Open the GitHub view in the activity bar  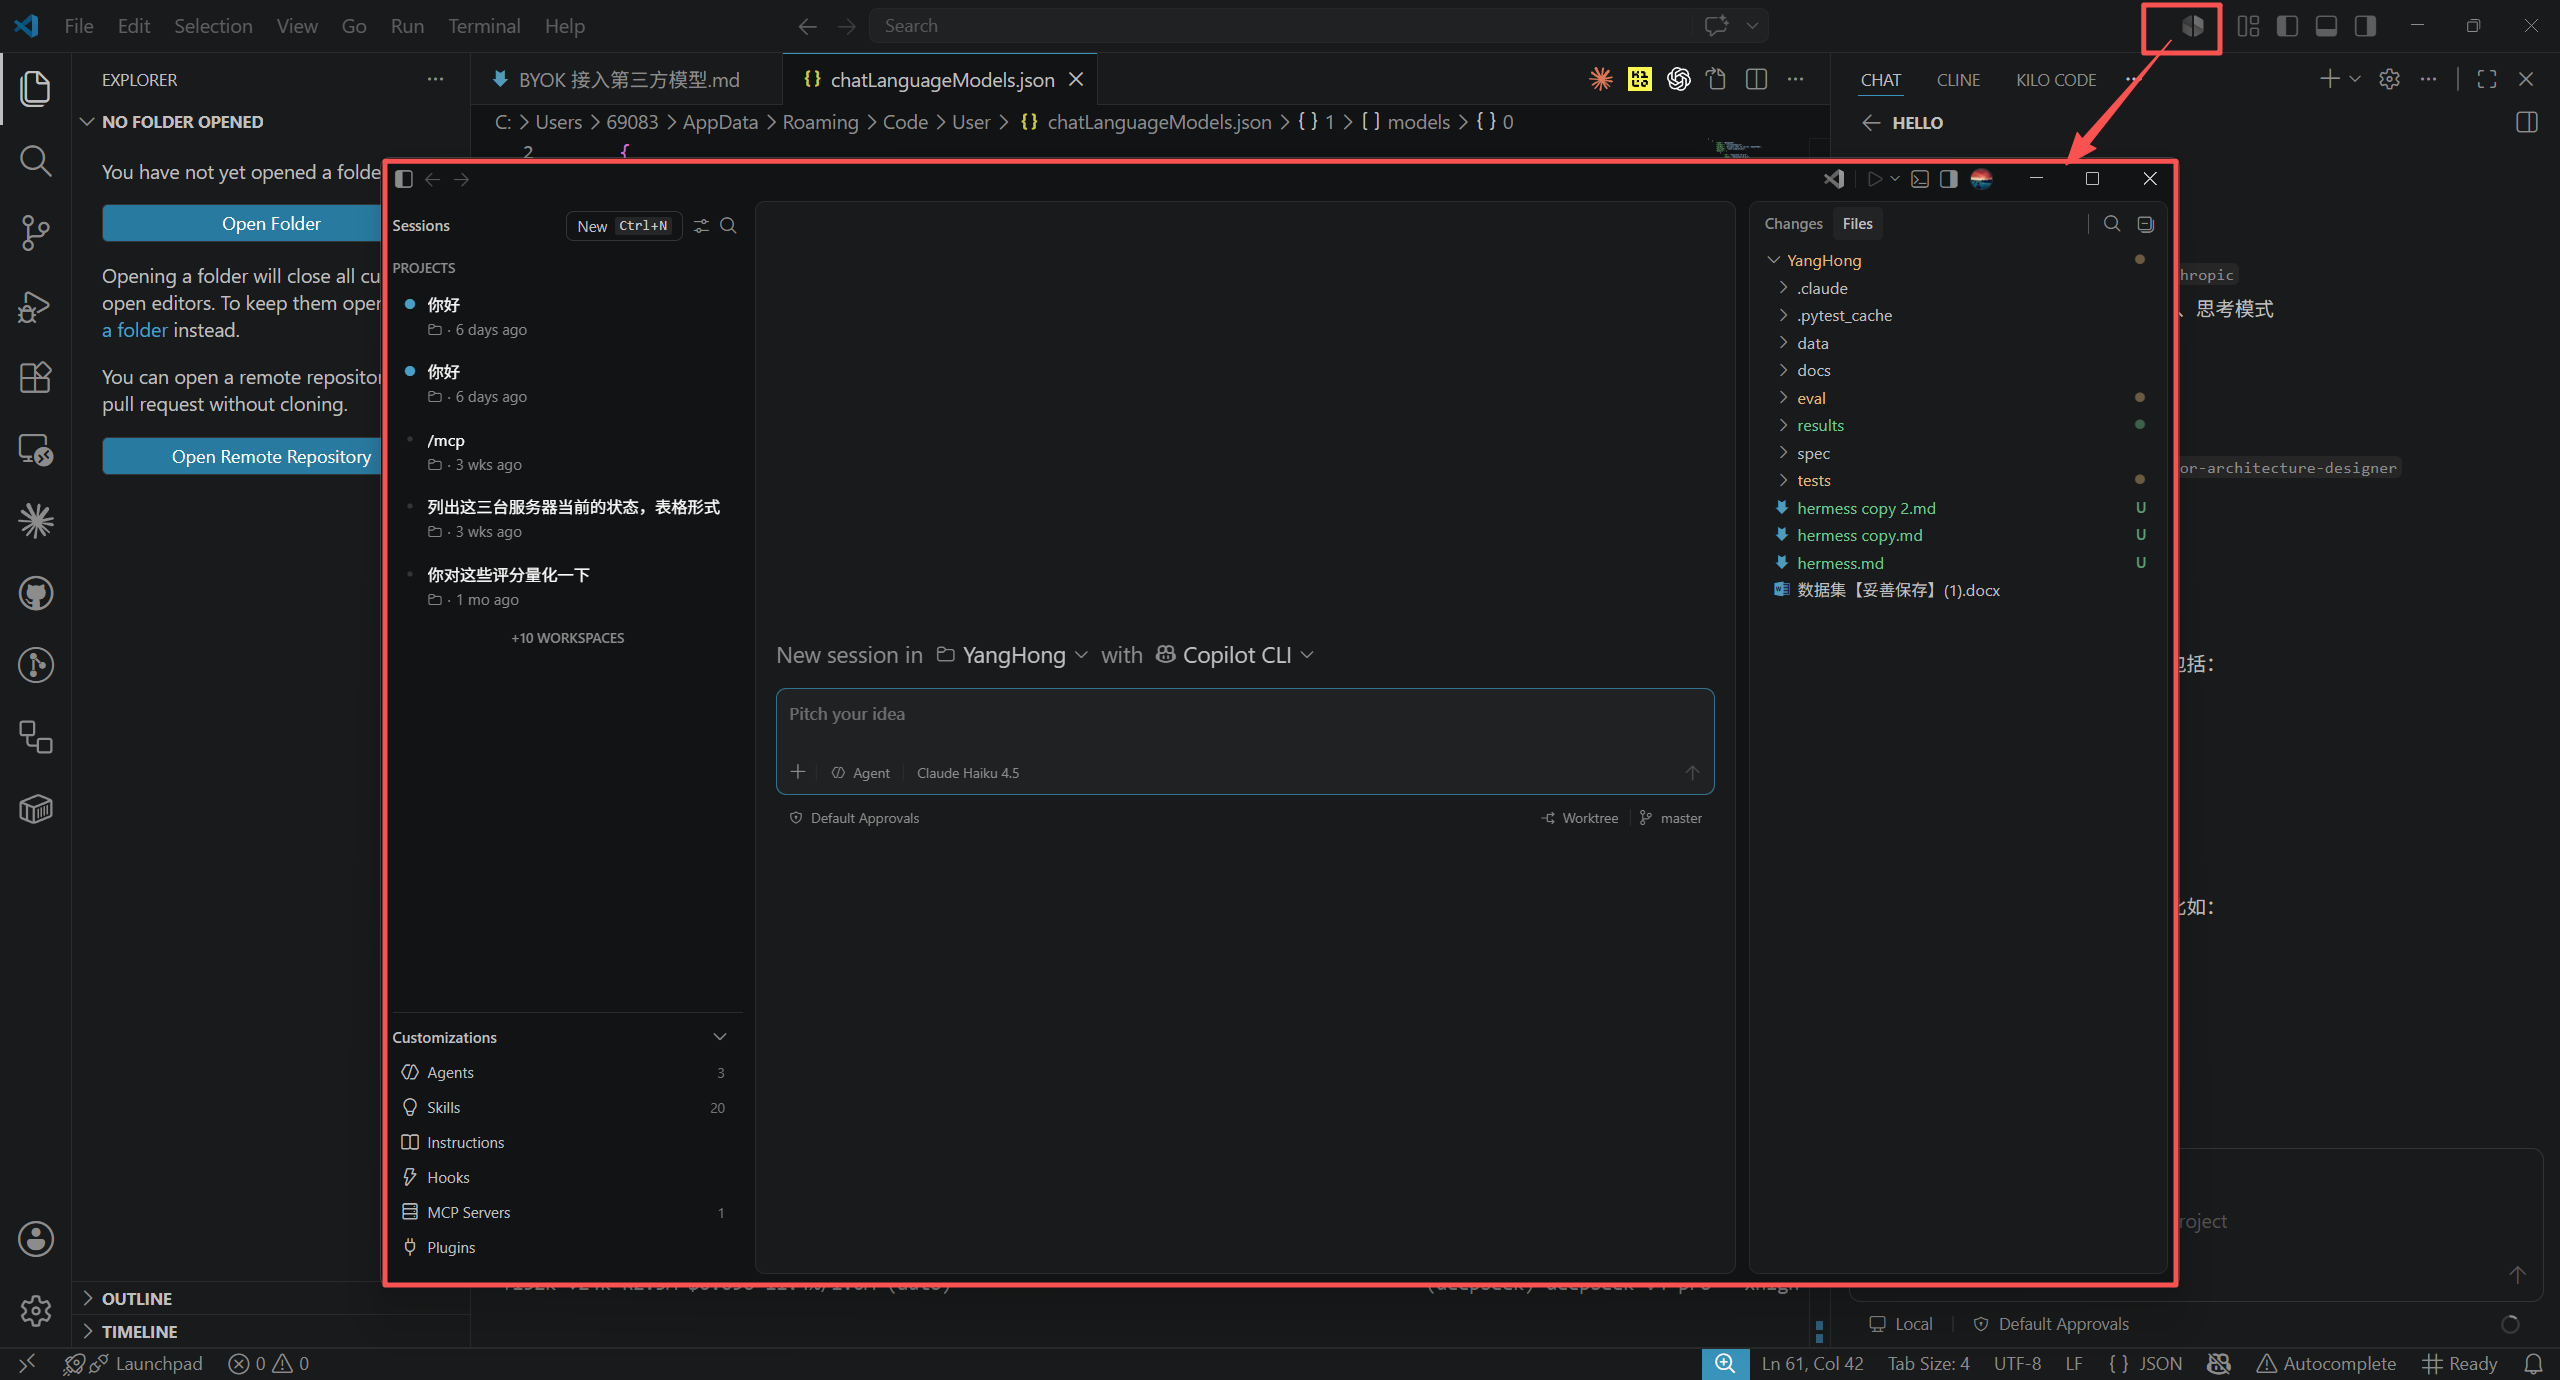click(36, 593)
